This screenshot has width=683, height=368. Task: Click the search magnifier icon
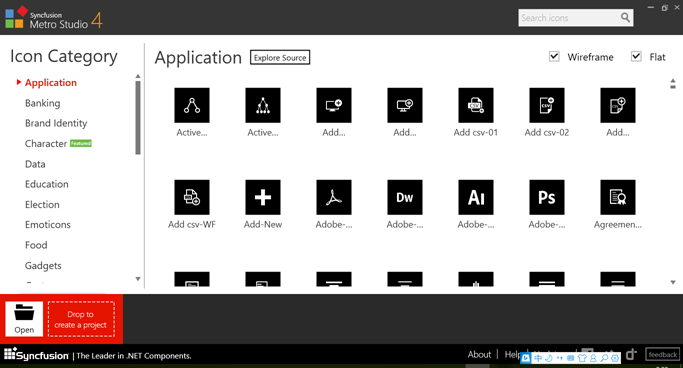[625, 17]
